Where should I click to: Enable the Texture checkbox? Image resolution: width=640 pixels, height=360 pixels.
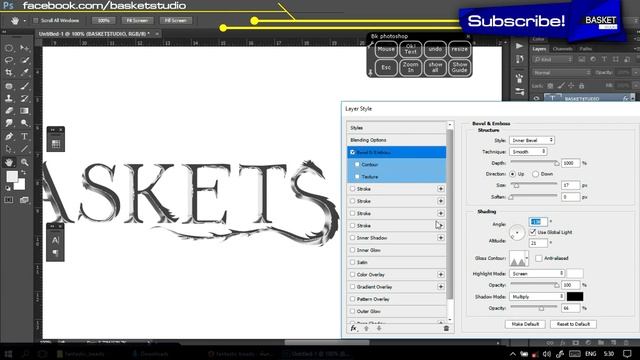[357, 177]
